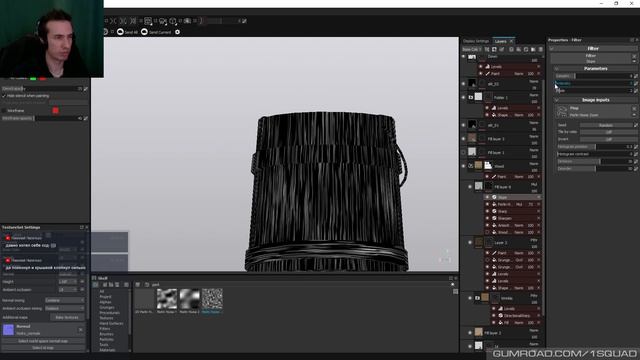640x360 pixels.
Task: Select the Fill layer 3 thumbnail
Action: [472, 138]
